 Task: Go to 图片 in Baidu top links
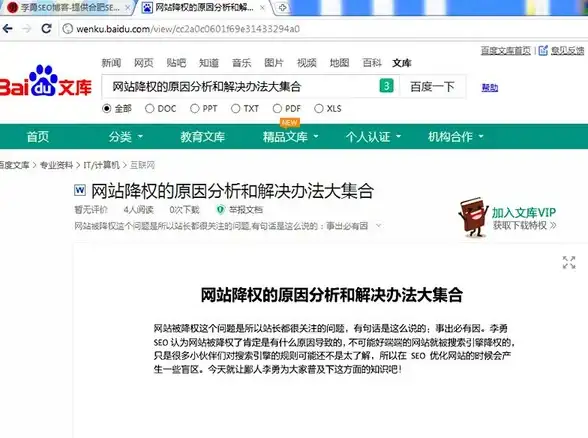(274, 63)
